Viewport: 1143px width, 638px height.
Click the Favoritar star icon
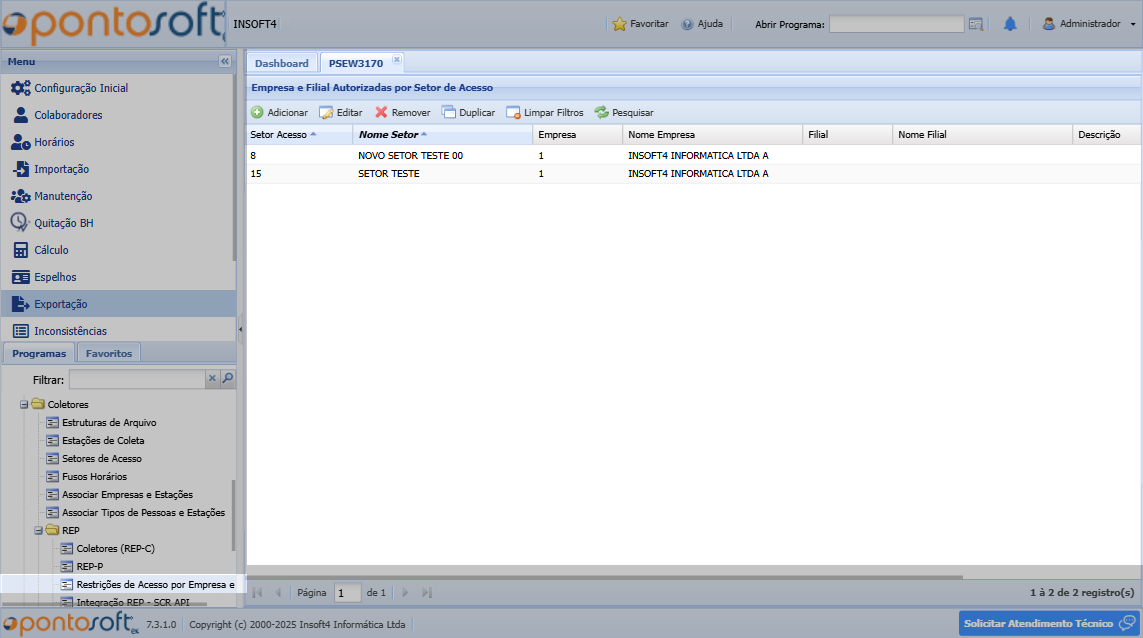click(619, 24)
